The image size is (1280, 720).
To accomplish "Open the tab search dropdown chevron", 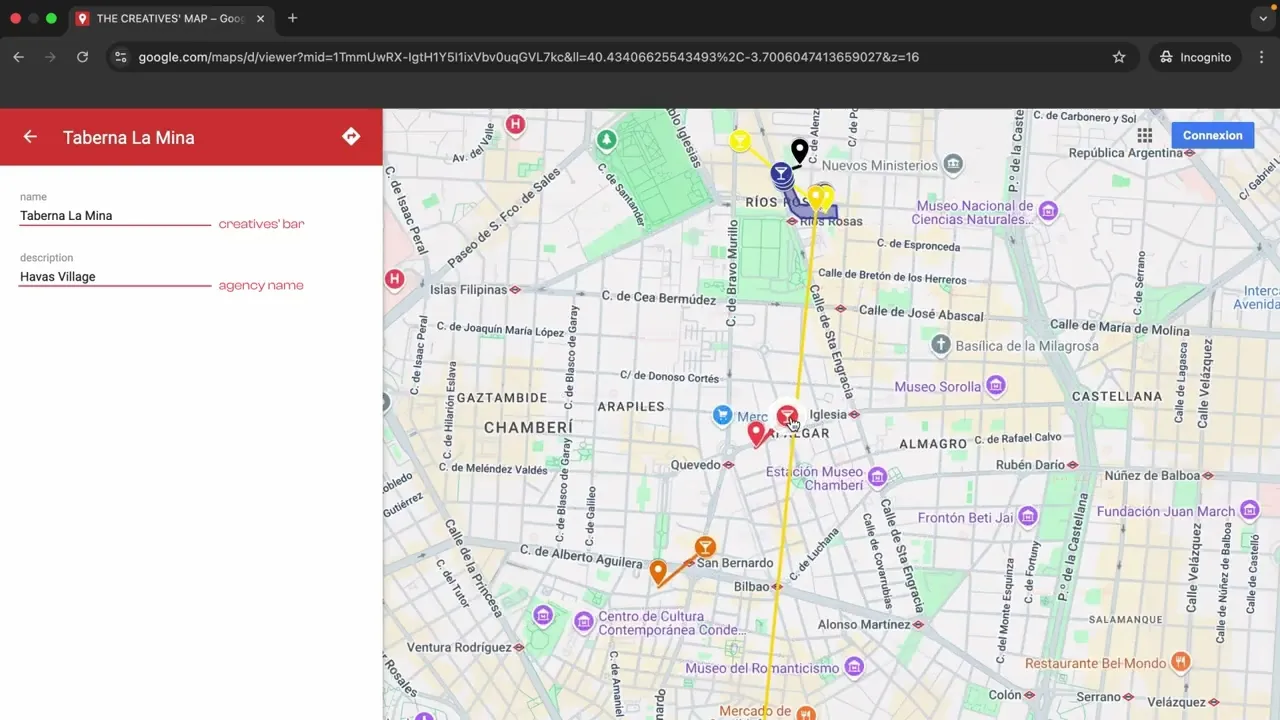I will (x=1264, y=18).
